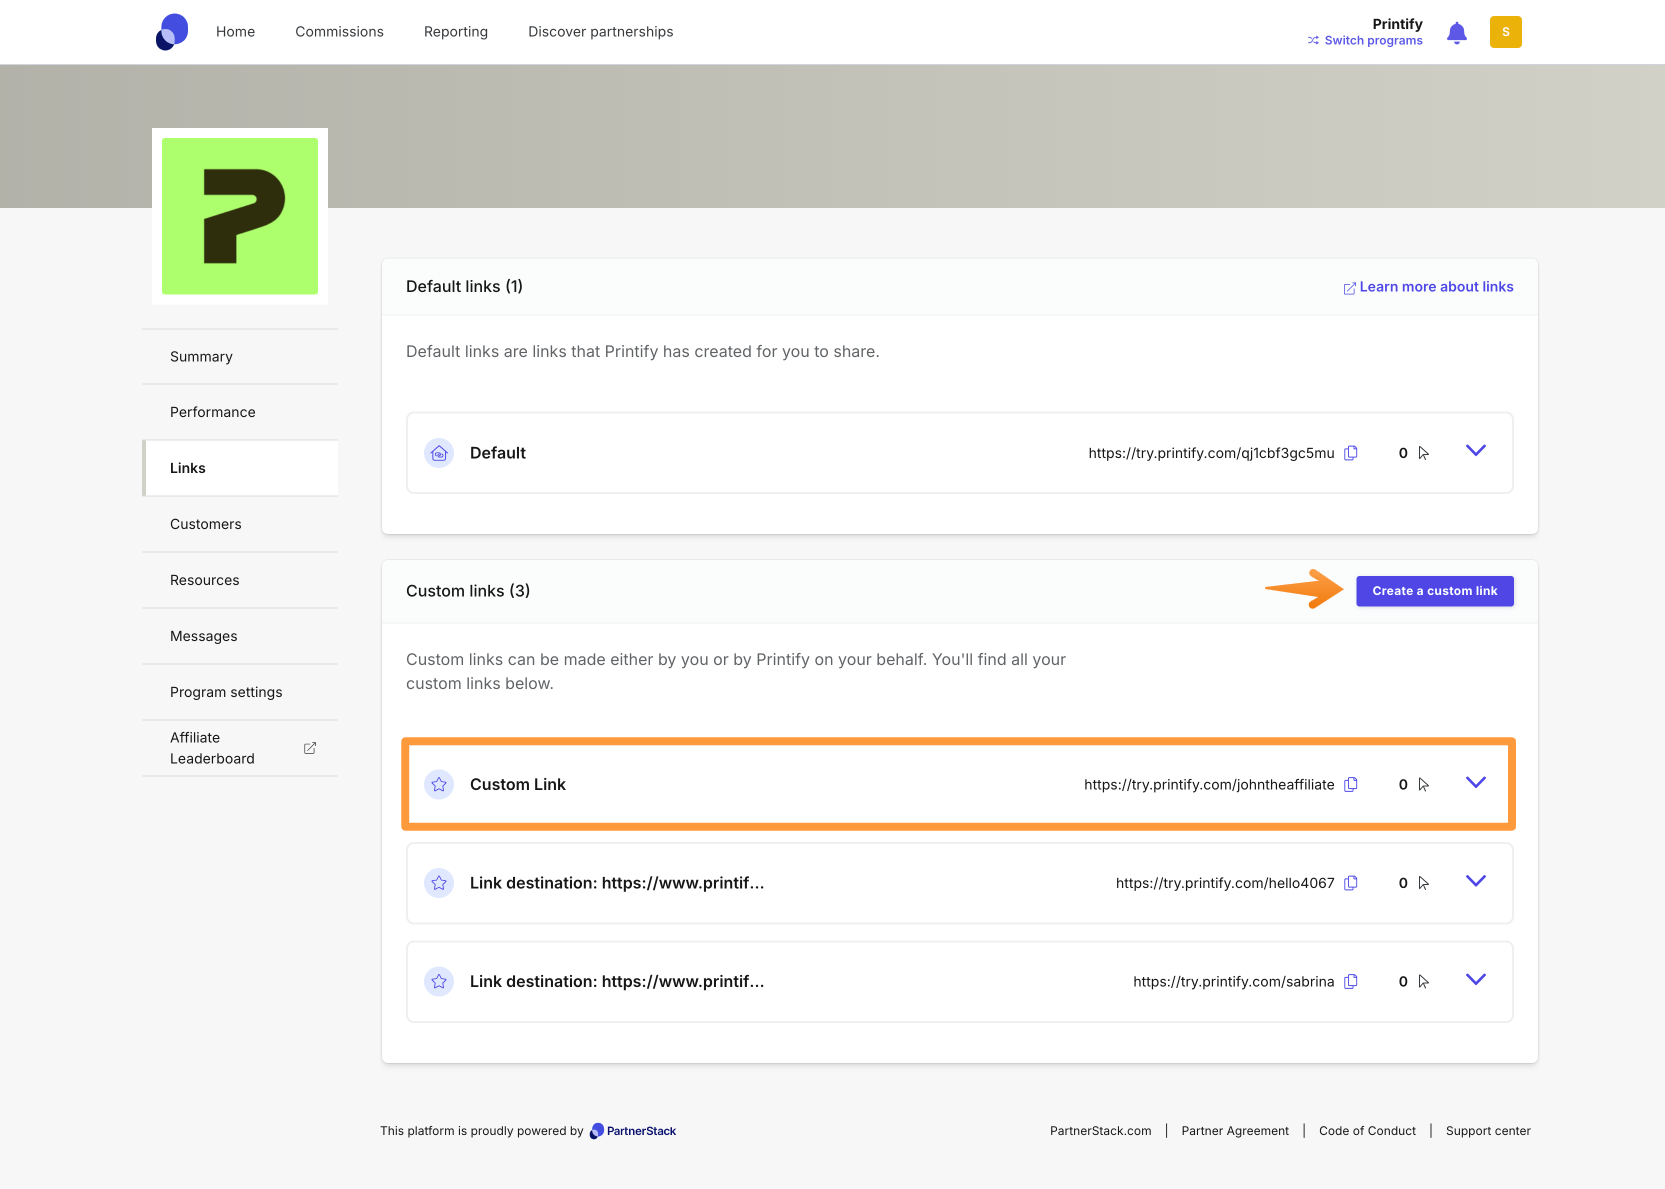Screen dimensions: 1665x1189
Task: Select Resources in the sidebar
Action: (x=240, y=580)
